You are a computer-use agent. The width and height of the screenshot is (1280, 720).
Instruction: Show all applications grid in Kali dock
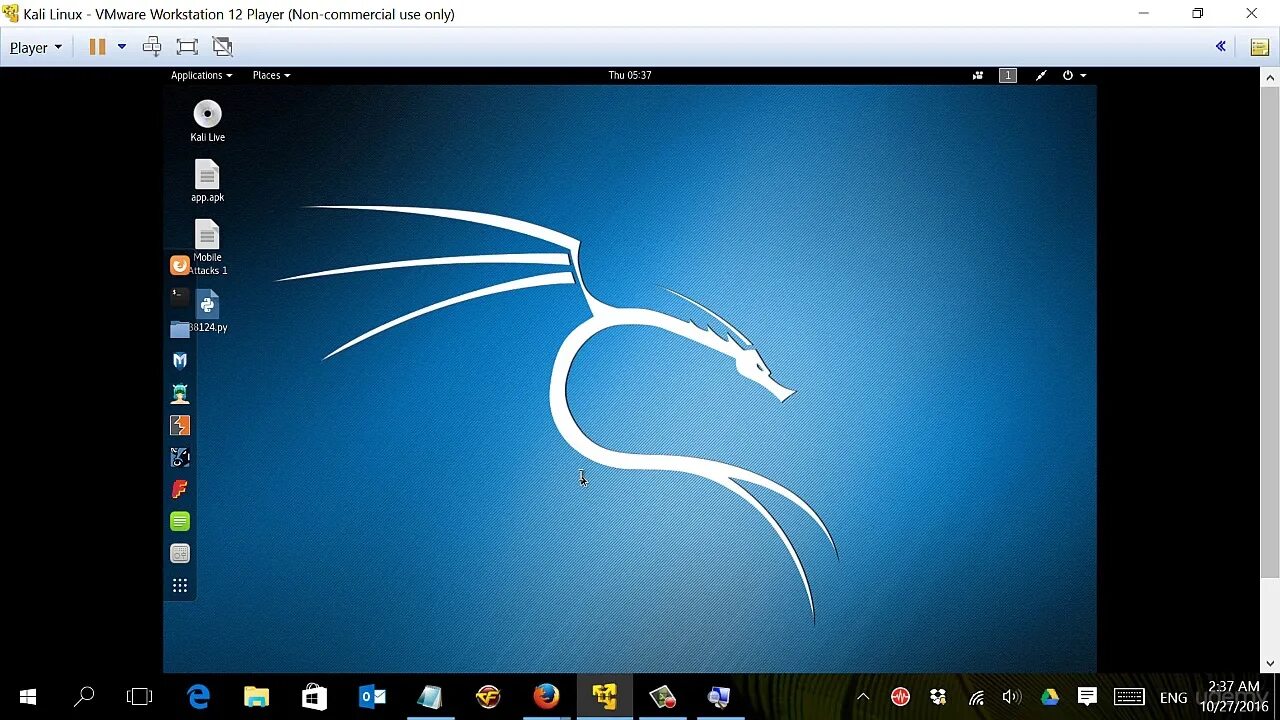pos(180,586)
